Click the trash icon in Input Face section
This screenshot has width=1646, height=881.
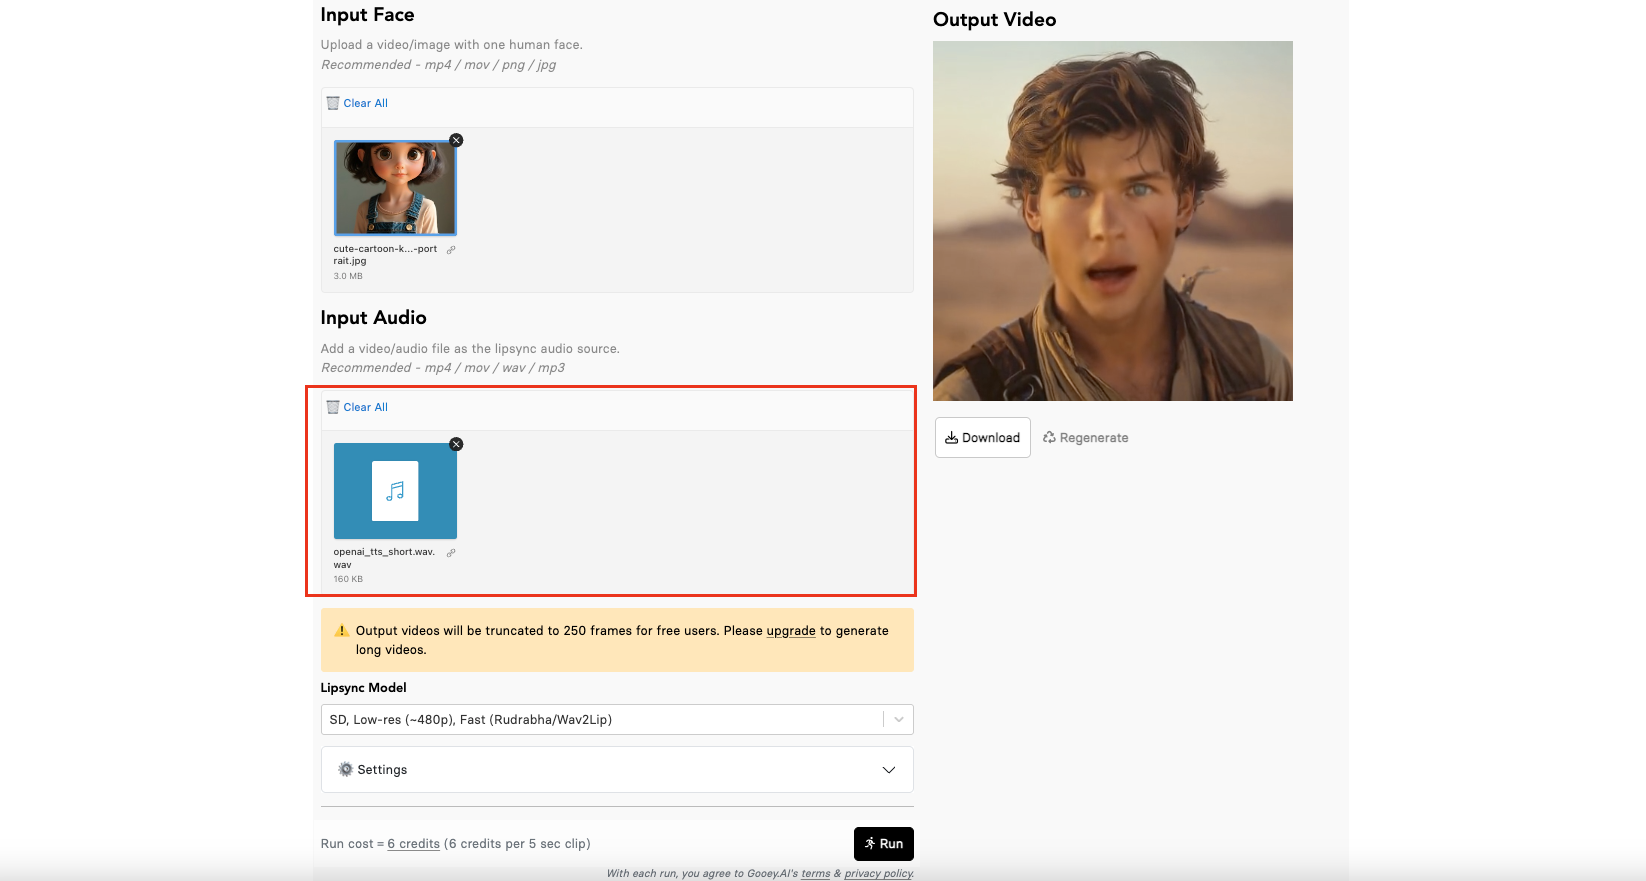pos(333,103)
